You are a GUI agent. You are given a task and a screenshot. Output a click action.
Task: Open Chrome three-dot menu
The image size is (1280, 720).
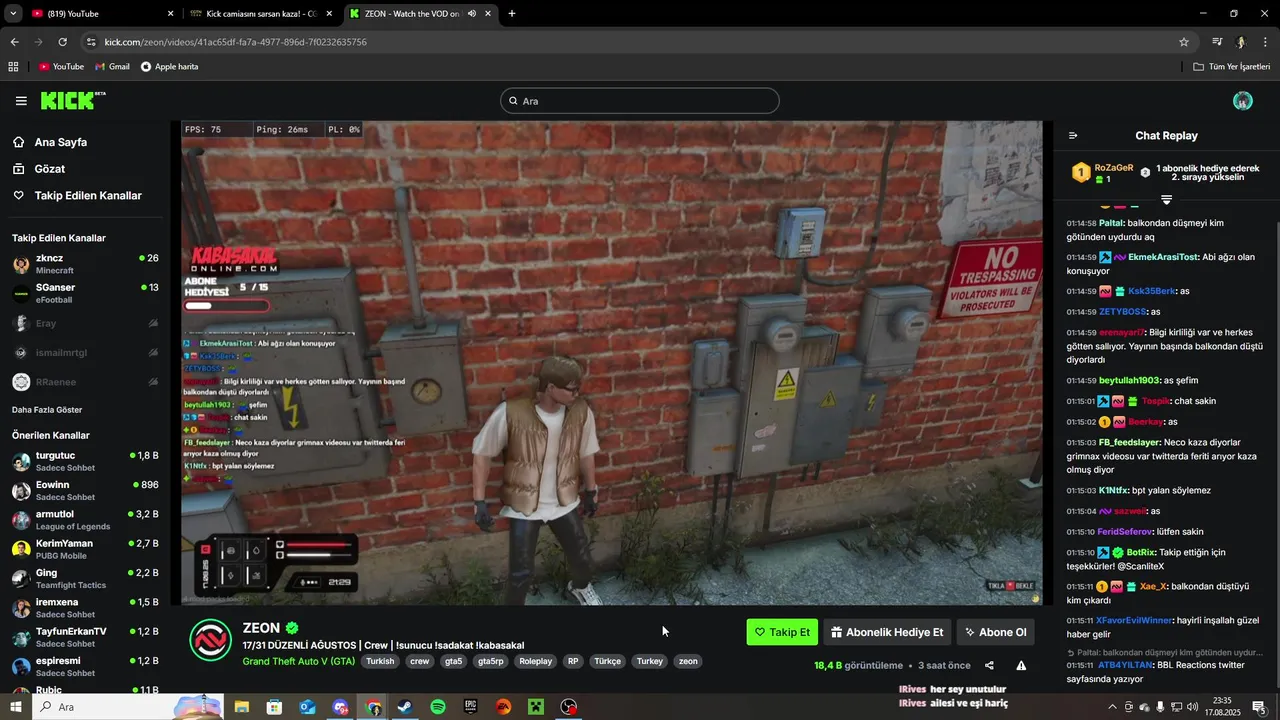1264,42
